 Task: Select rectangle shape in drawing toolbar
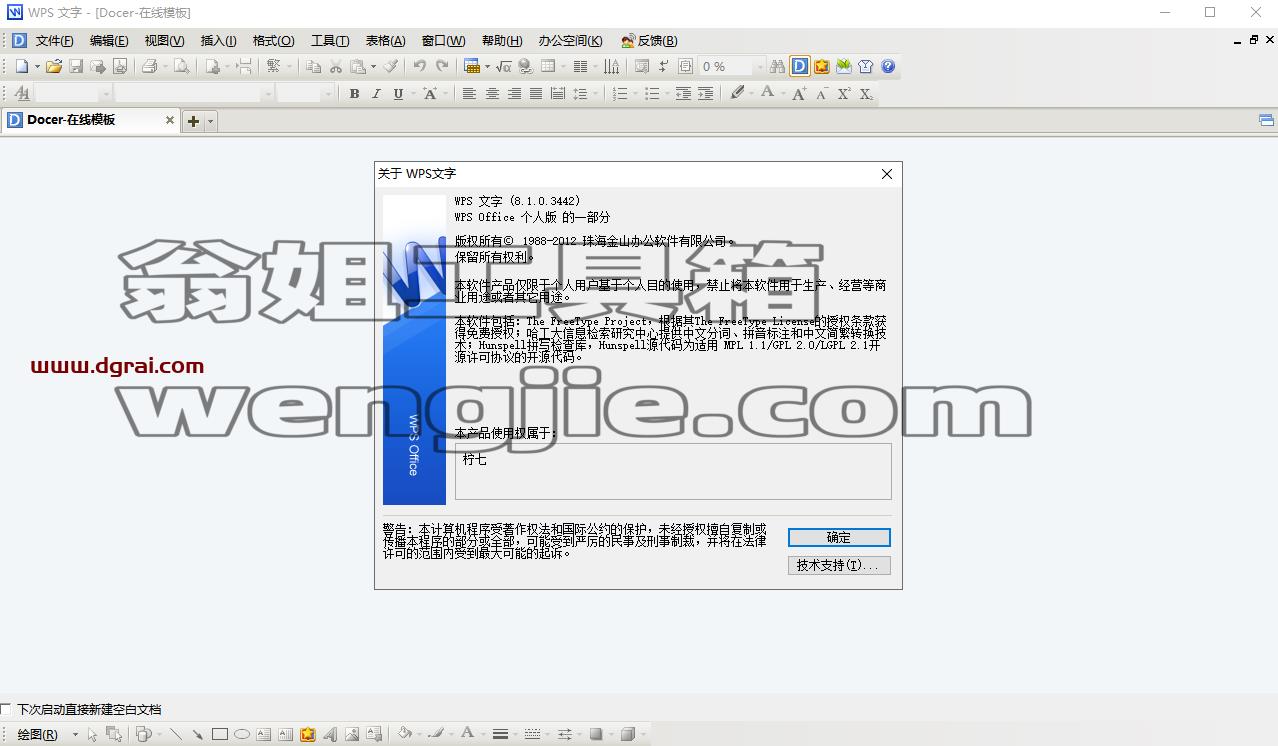pyautogui.click(x=220, y=734)
